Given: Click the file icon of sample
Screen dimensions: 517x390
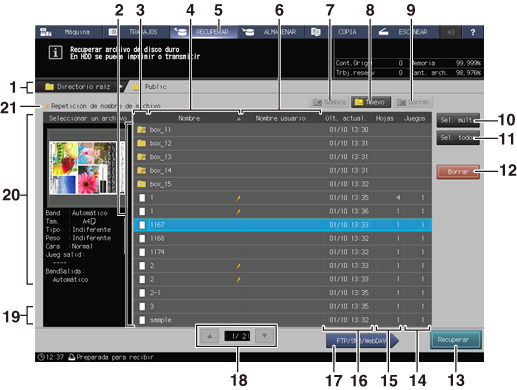Looking at the screenshot, I should 142,320.
